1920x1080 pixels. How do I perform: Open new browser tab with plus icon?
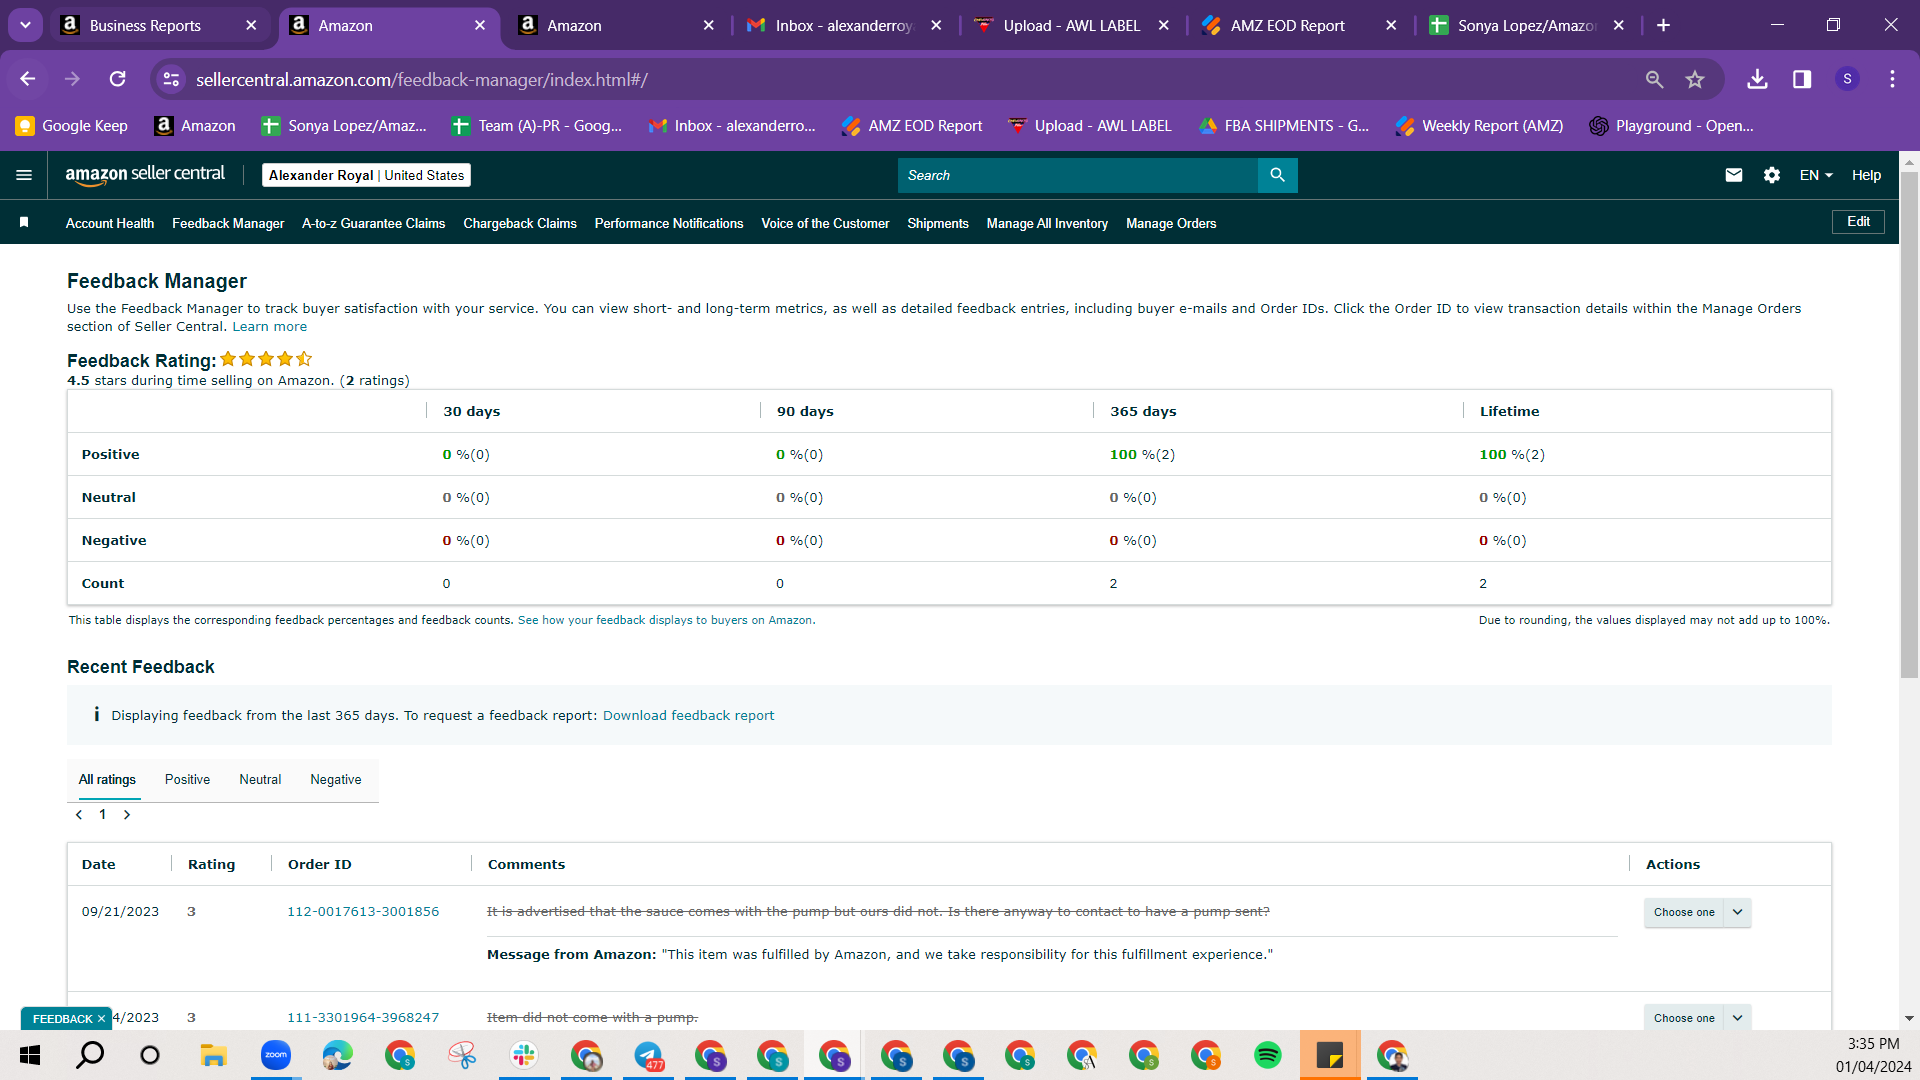click(1664, 25)
